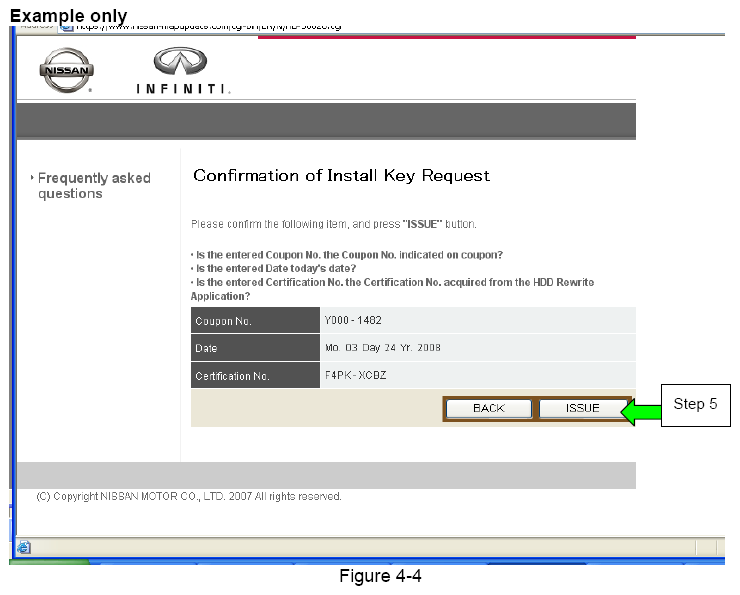Click the Certification No. value F4PK-XCBZ

[x=353, y=376]
